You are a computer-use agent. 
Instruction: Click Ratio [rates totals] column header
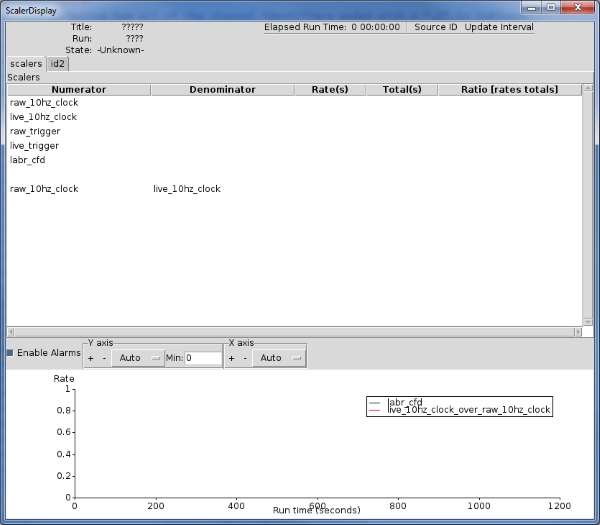(x=509, y=90)
